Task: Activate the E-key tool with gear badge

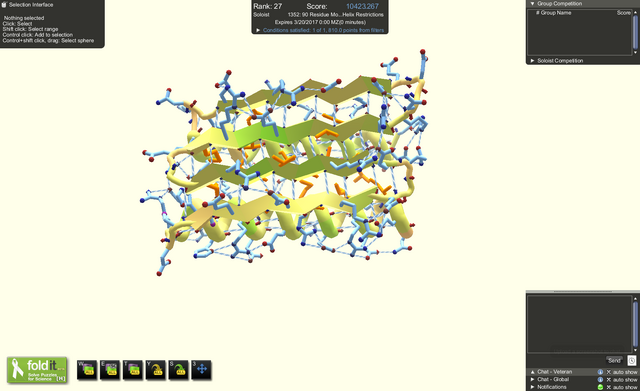Action: (x=110, y=370)
